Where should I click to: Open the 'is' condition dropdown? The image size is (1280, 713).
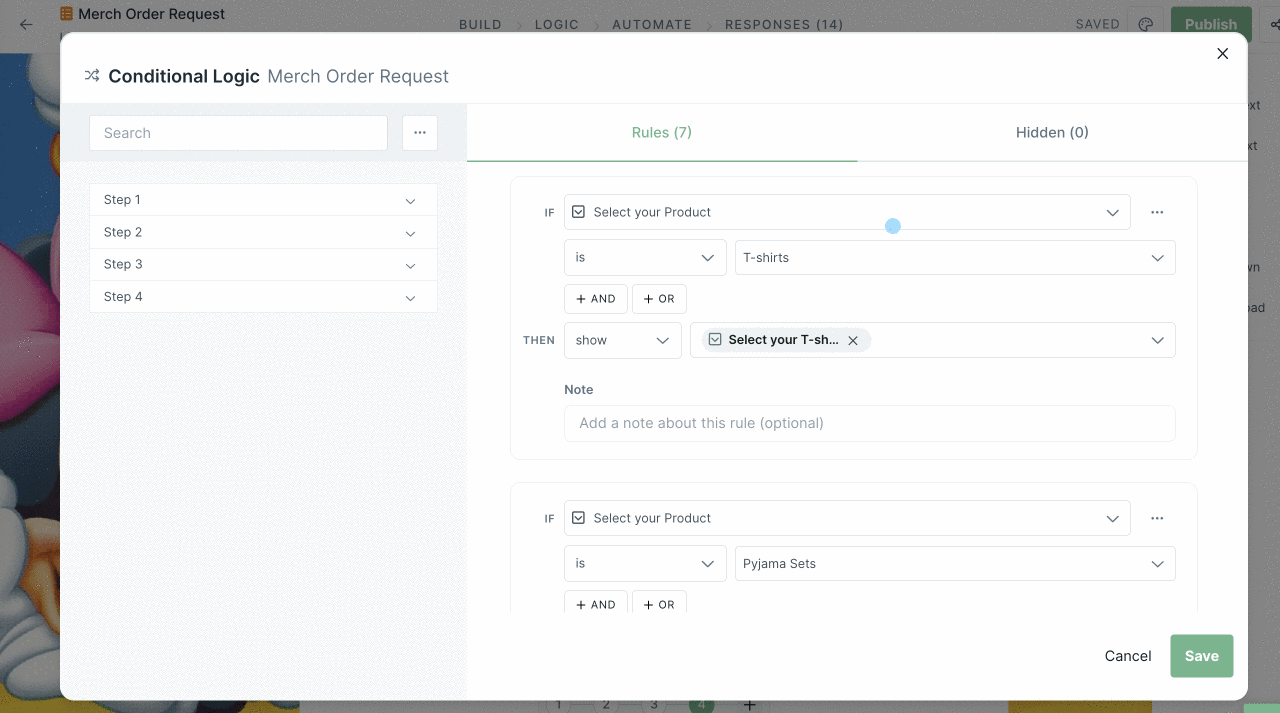pos(644,257)
